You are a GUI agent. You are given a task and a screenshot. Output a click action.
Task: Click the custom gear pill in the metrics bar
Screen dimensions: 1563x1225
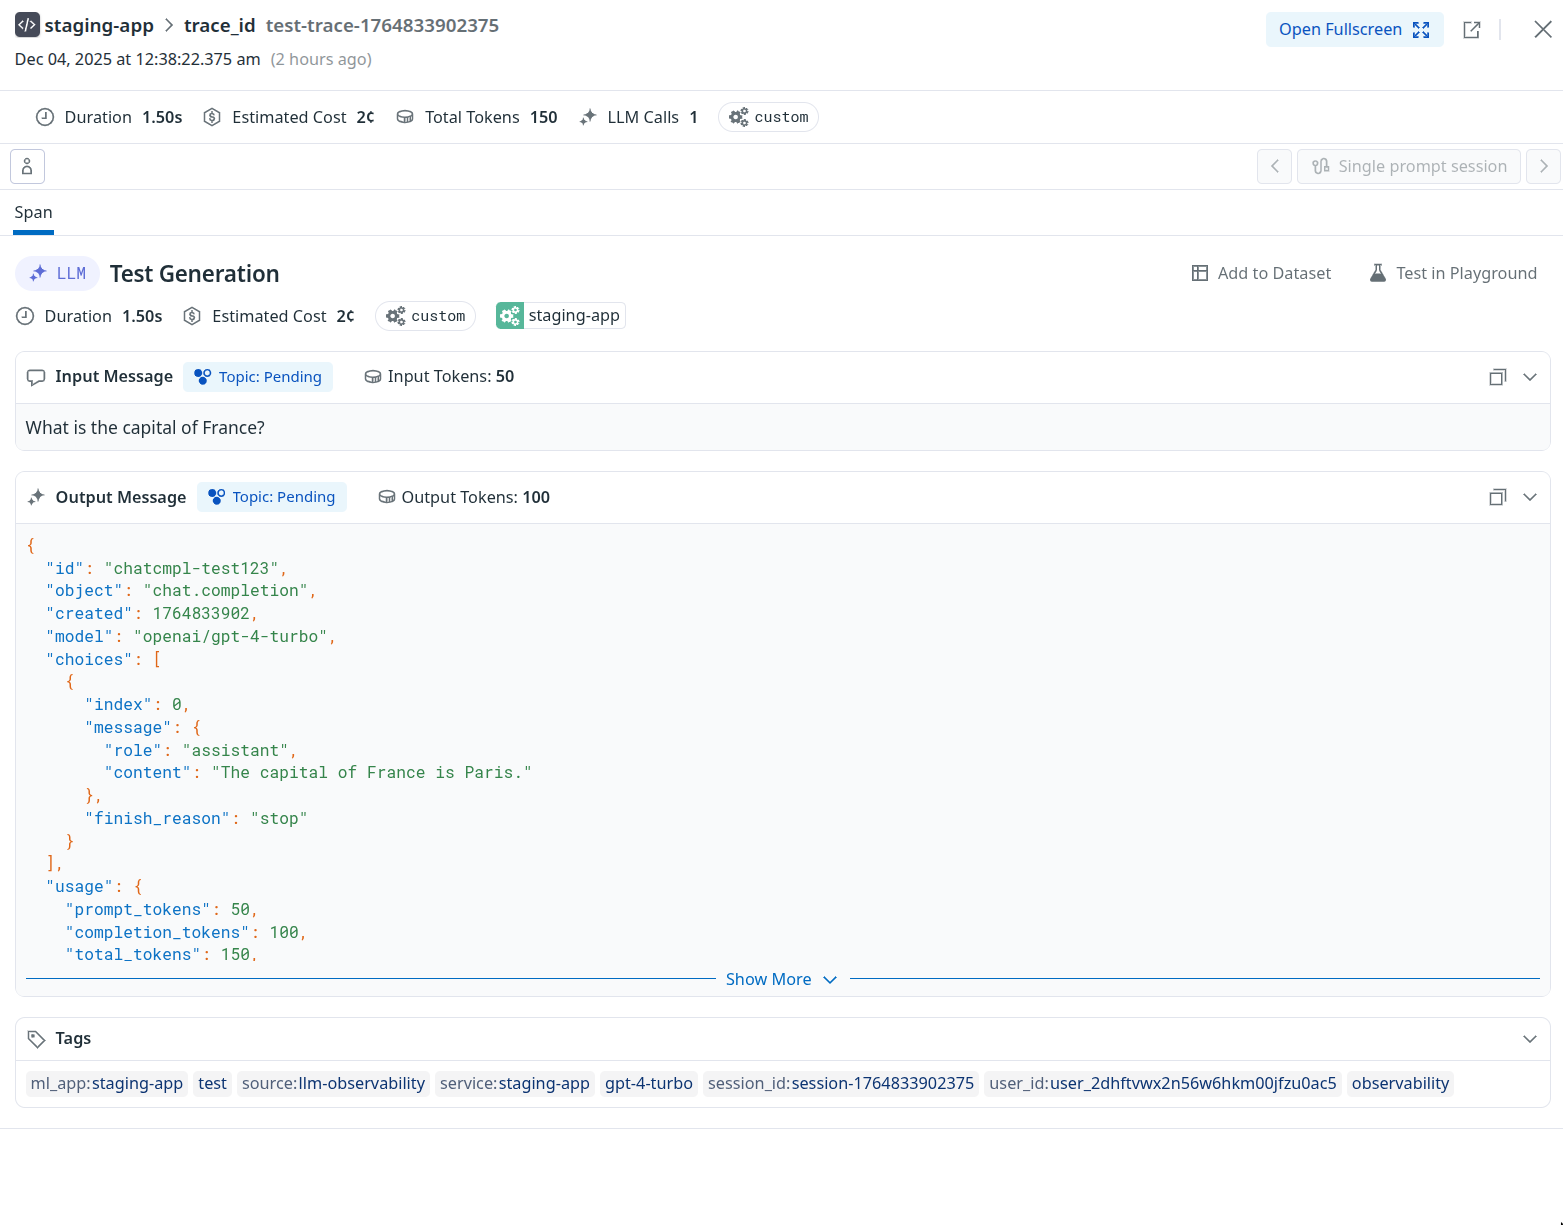tap(768, 117)
